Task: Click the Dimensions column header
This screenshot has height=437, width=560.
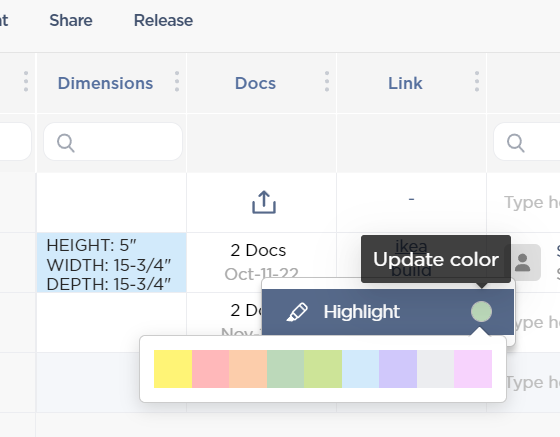Action: pyautogui.click(x=105, y=83)
